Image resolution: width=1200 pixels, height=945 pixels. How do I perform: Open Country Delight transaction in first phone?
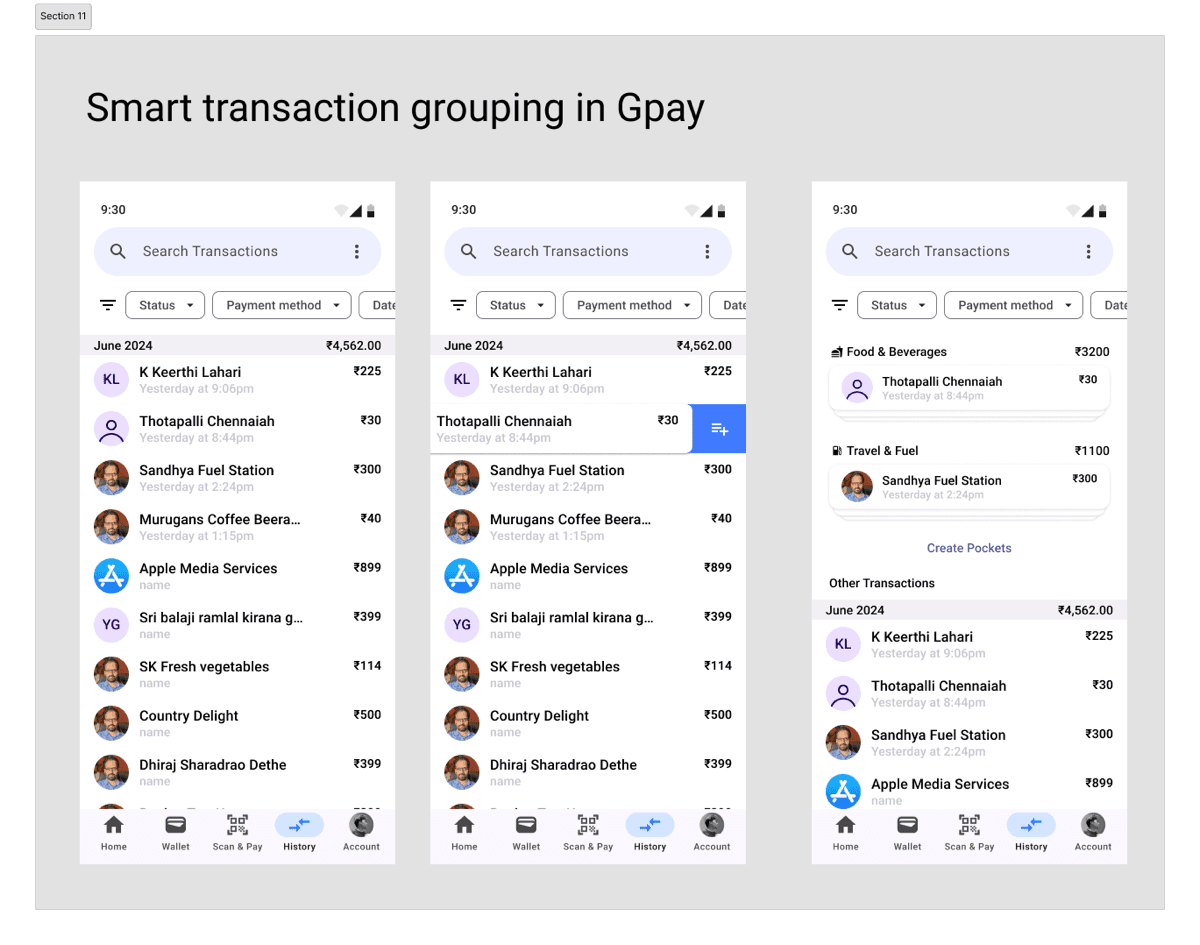coord(237,723)
